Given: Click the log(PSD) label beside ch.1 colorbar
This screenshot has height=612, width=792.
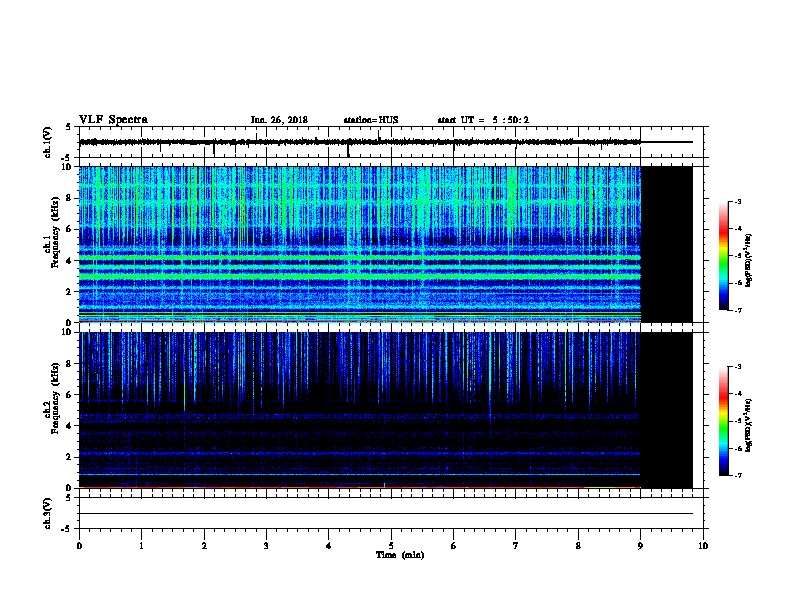Looking at the screenshot, I should point(748,260).
